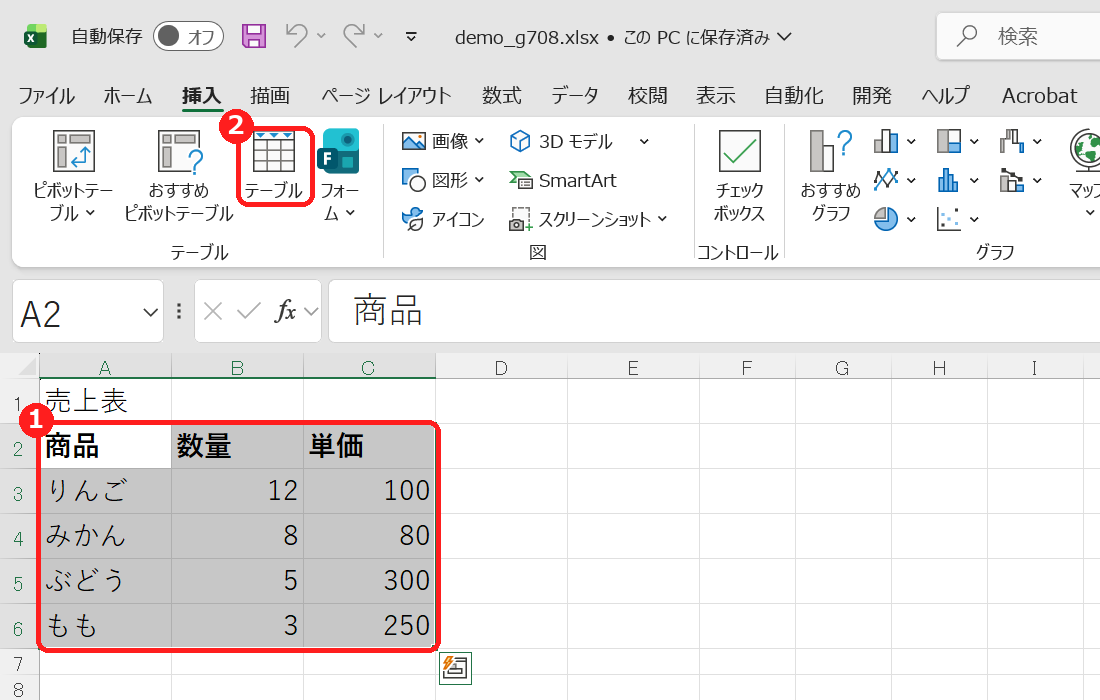Open the ヘルプ tab
Viewport: 1100px width, 700px height.
click(946, 95)
